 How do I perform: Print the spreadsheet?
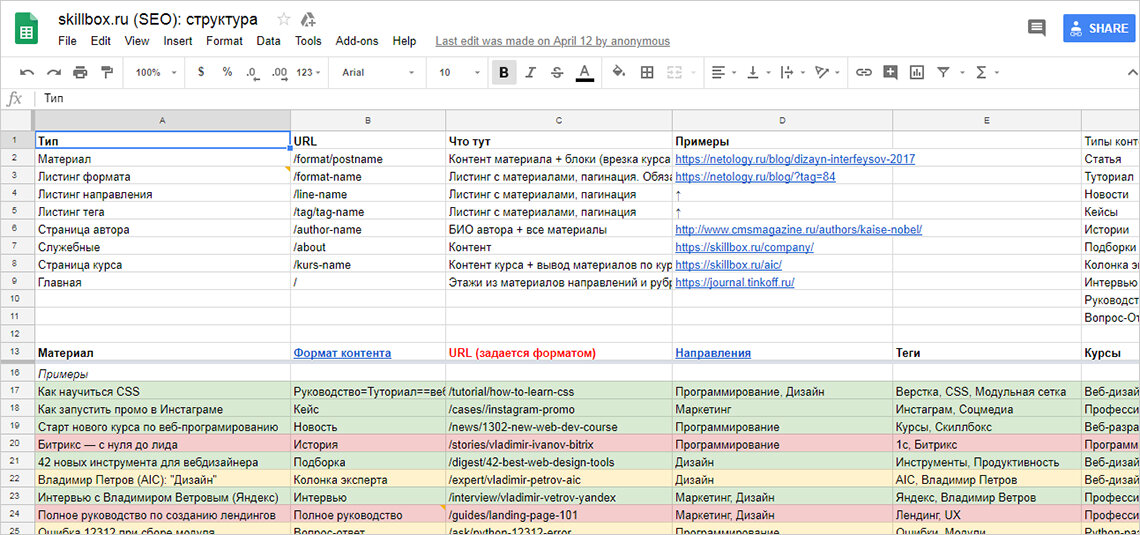pyautogui.click(x=80, y=73)
